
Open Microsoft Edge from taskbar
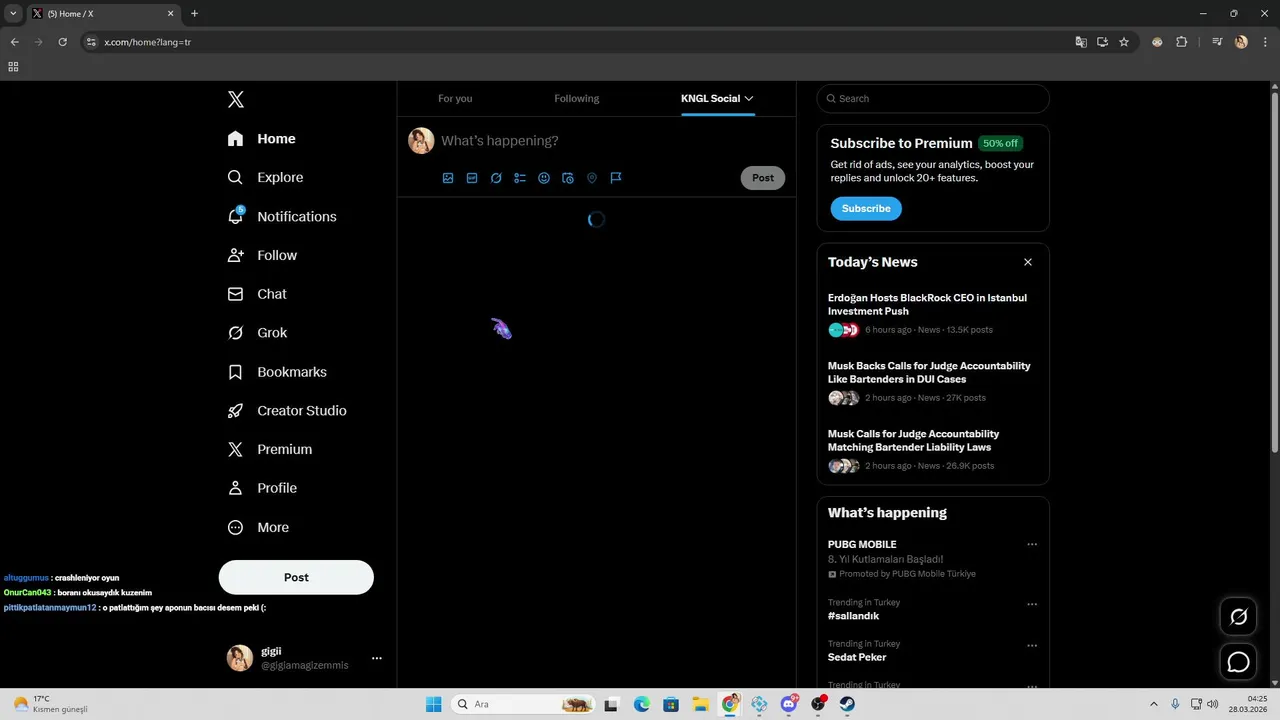point(641,704)
